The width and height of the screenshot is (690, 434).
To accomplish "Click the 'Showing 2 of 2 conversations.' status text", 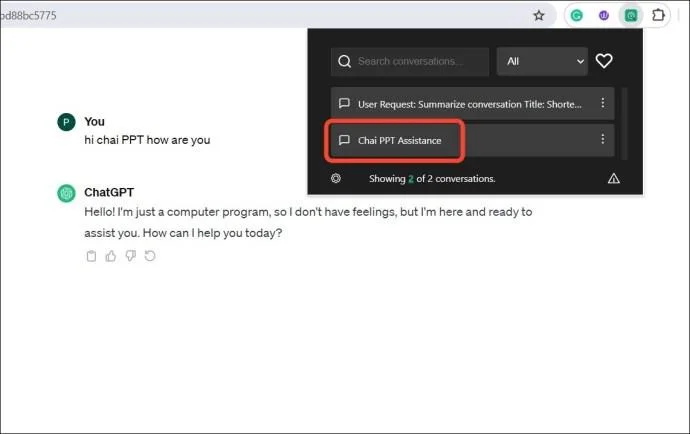I will [x=432, y=179].
